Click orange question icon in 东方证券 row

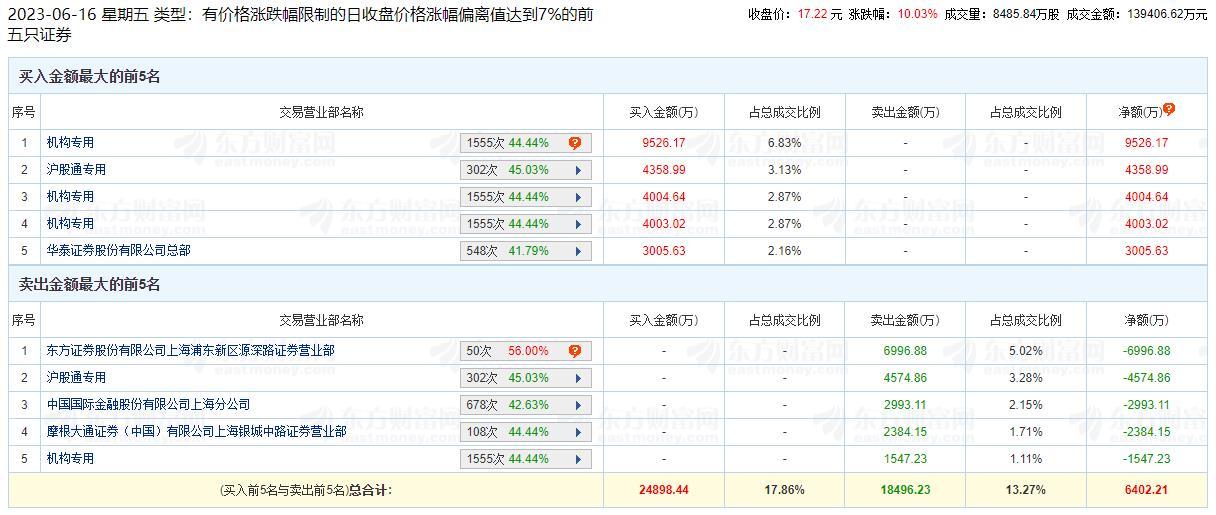pyautogui.click(x=575, y=351)
